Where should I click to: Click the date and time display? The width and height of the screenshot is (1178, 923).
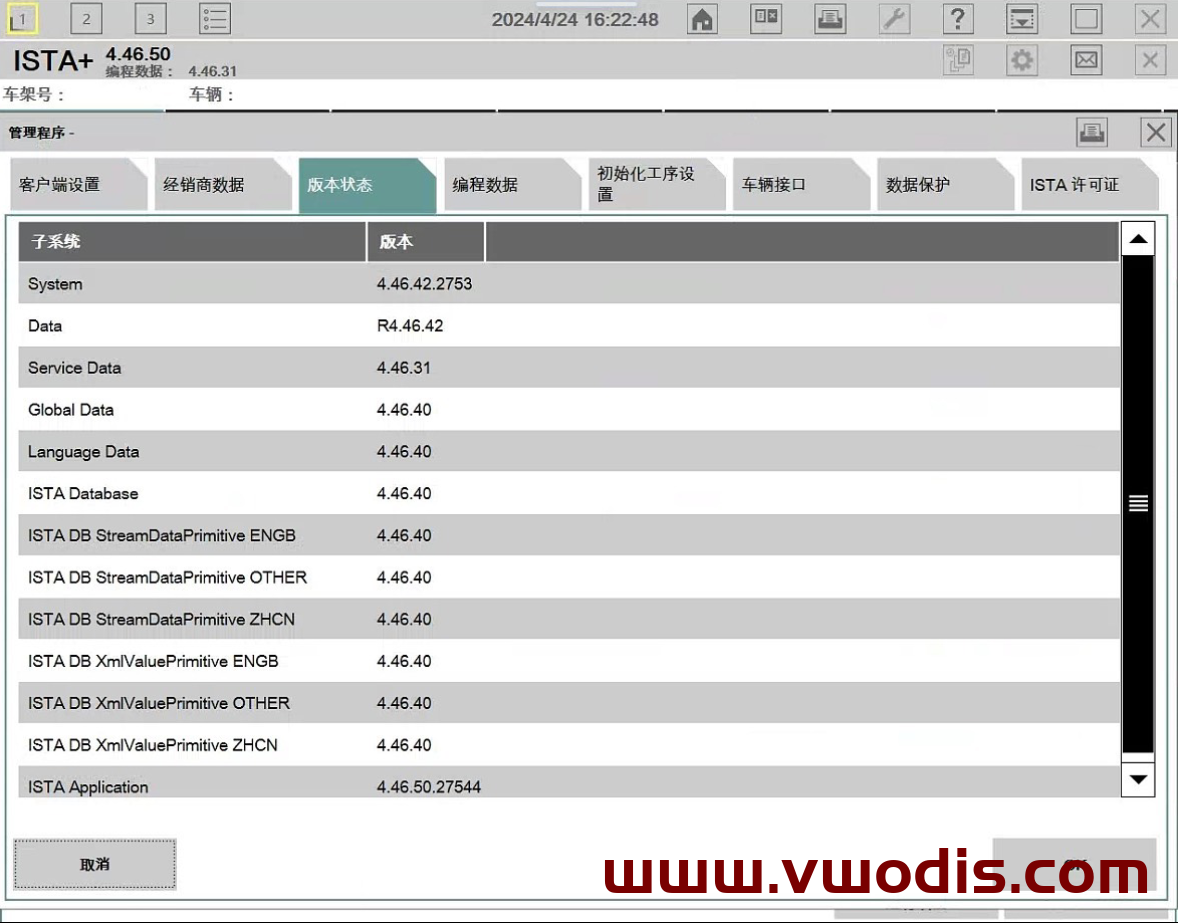575,20
